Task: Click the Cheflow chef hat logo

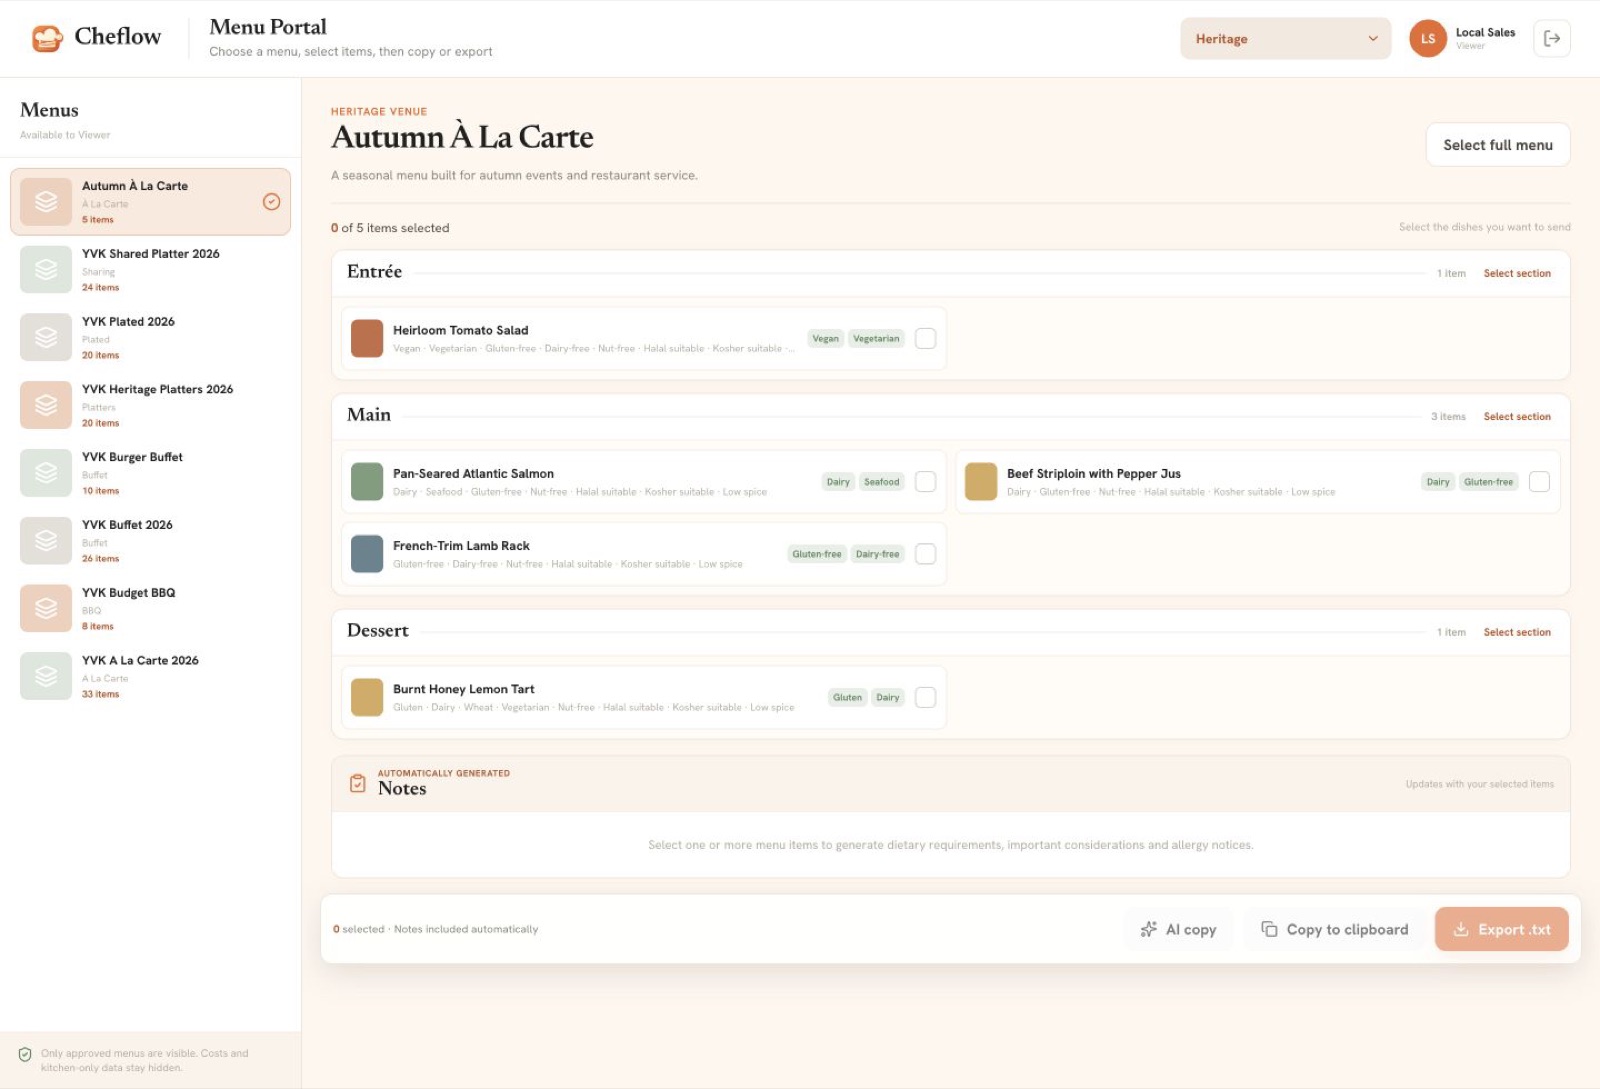Action: (47, 38)
